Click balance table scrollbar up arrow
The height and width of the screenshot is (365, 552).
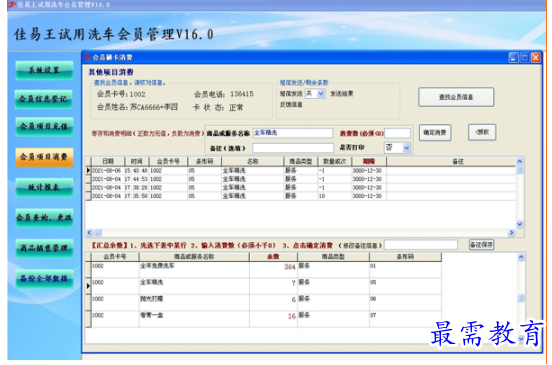click(521, 257)
